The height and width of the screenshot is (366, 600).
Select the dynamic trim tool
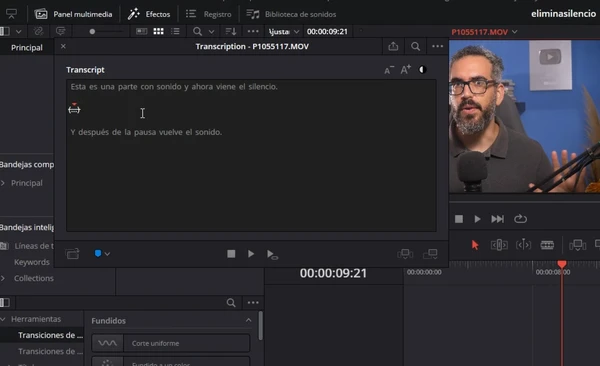click(x=523, y=245)
